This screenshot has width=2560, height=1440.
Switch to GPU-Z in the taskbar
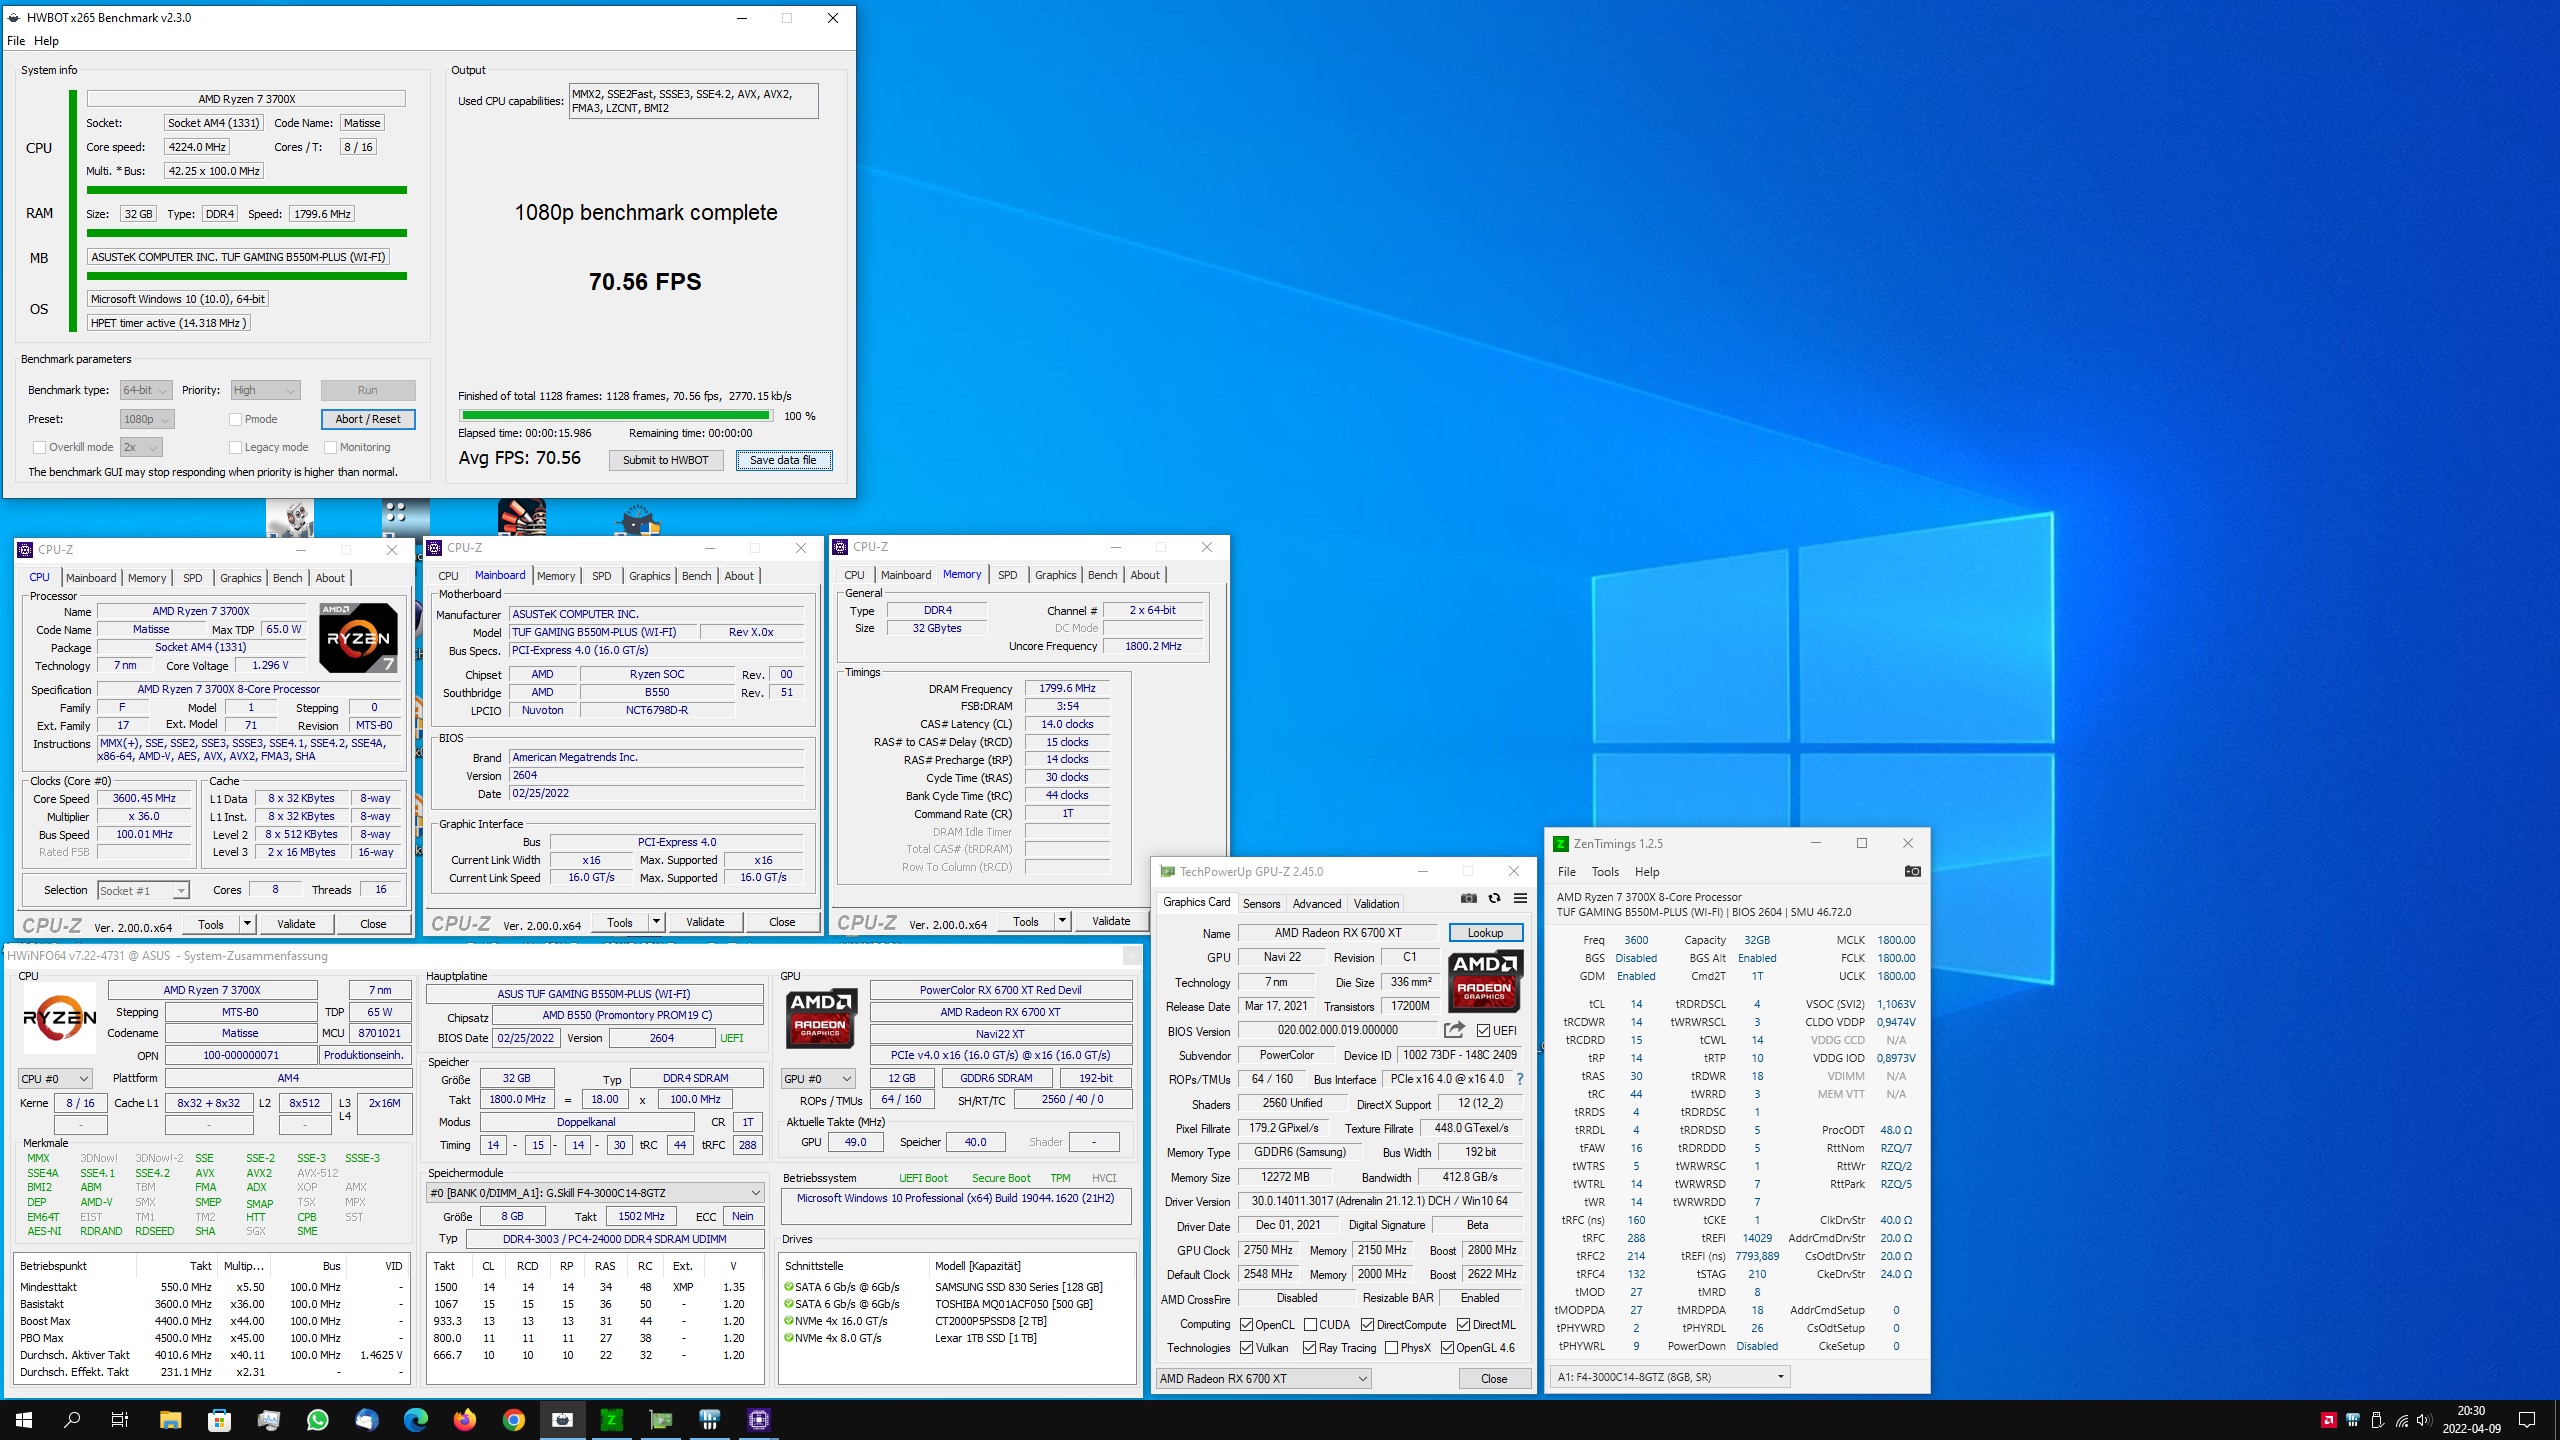tap(660, 1420)
